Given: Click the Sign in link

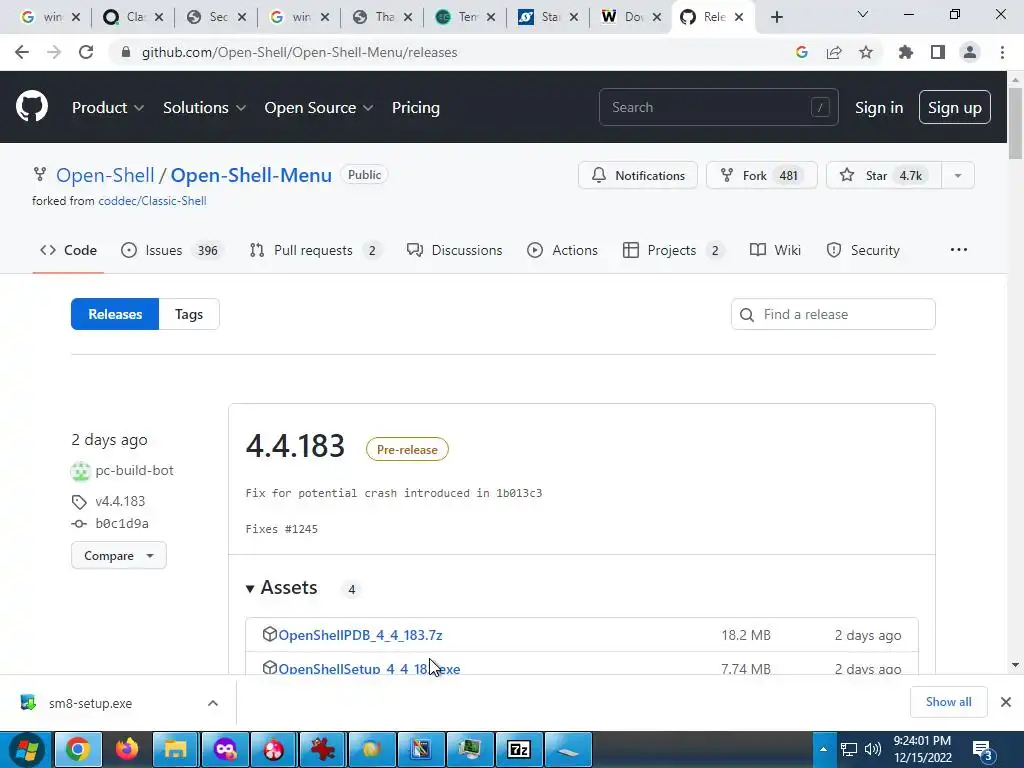Looking at the screenshot, I should 879,108.
